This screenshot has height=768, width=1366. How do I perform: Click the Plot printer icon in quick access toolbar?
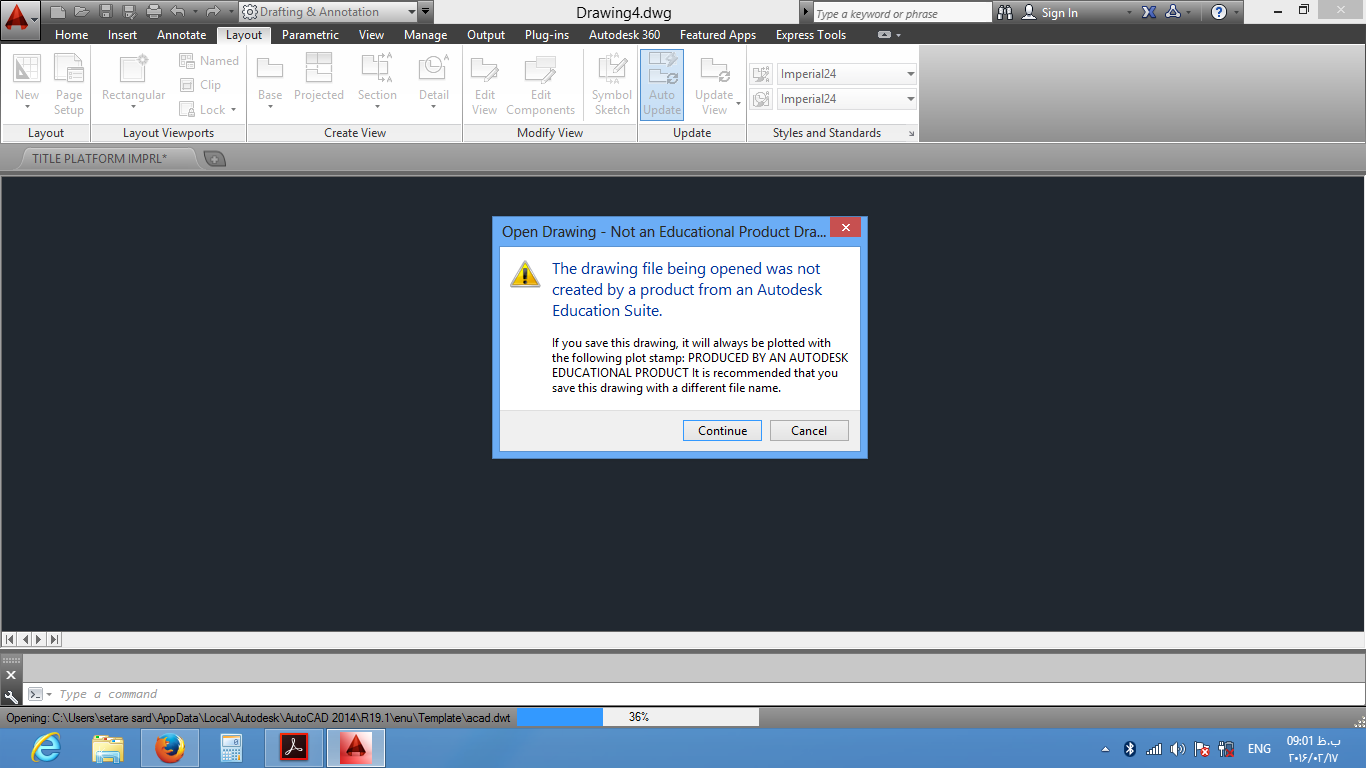[152, 12]
